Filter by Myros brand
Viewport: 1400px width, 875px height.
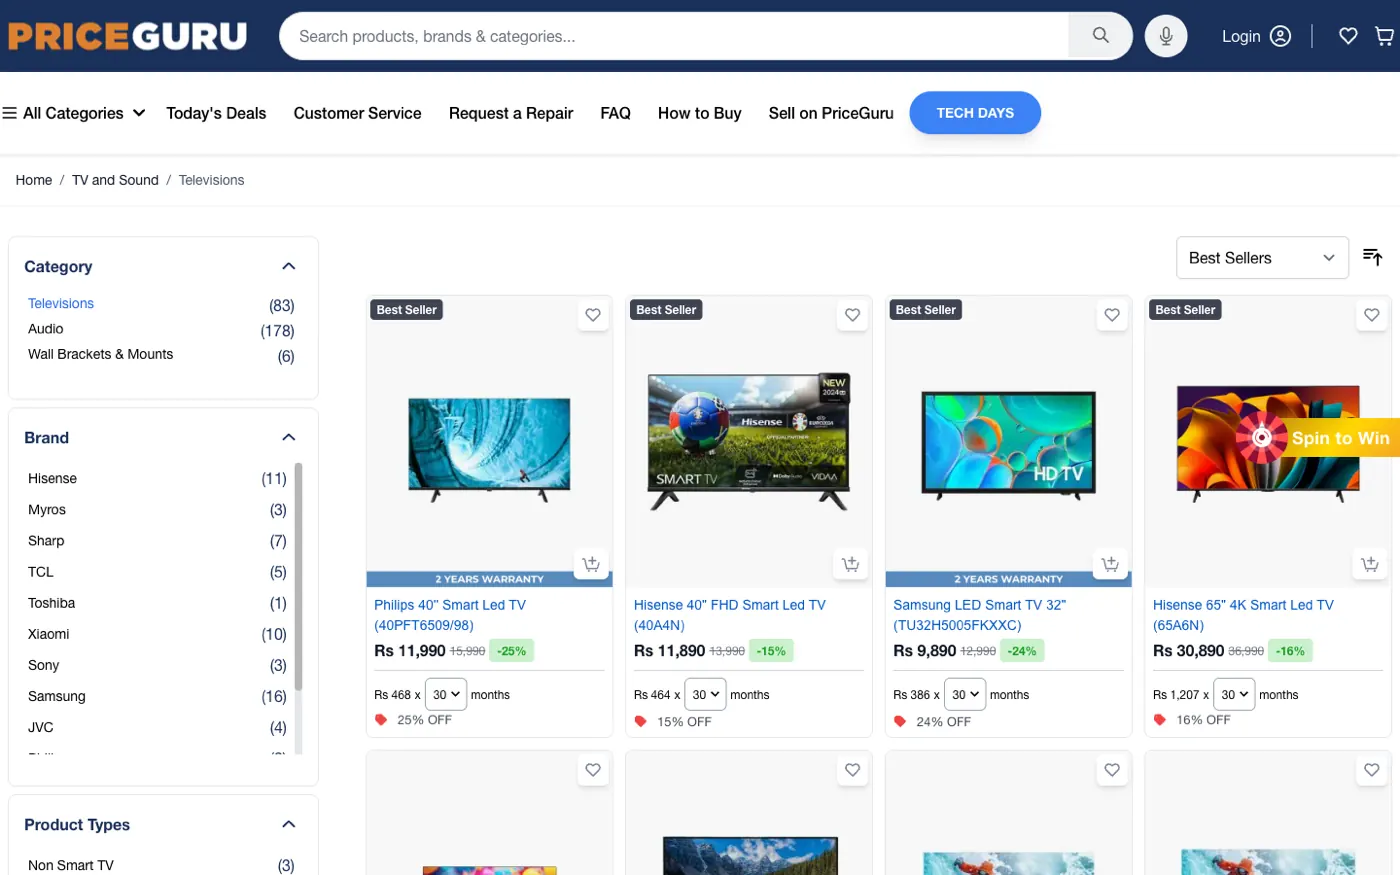tap(47, 510)
